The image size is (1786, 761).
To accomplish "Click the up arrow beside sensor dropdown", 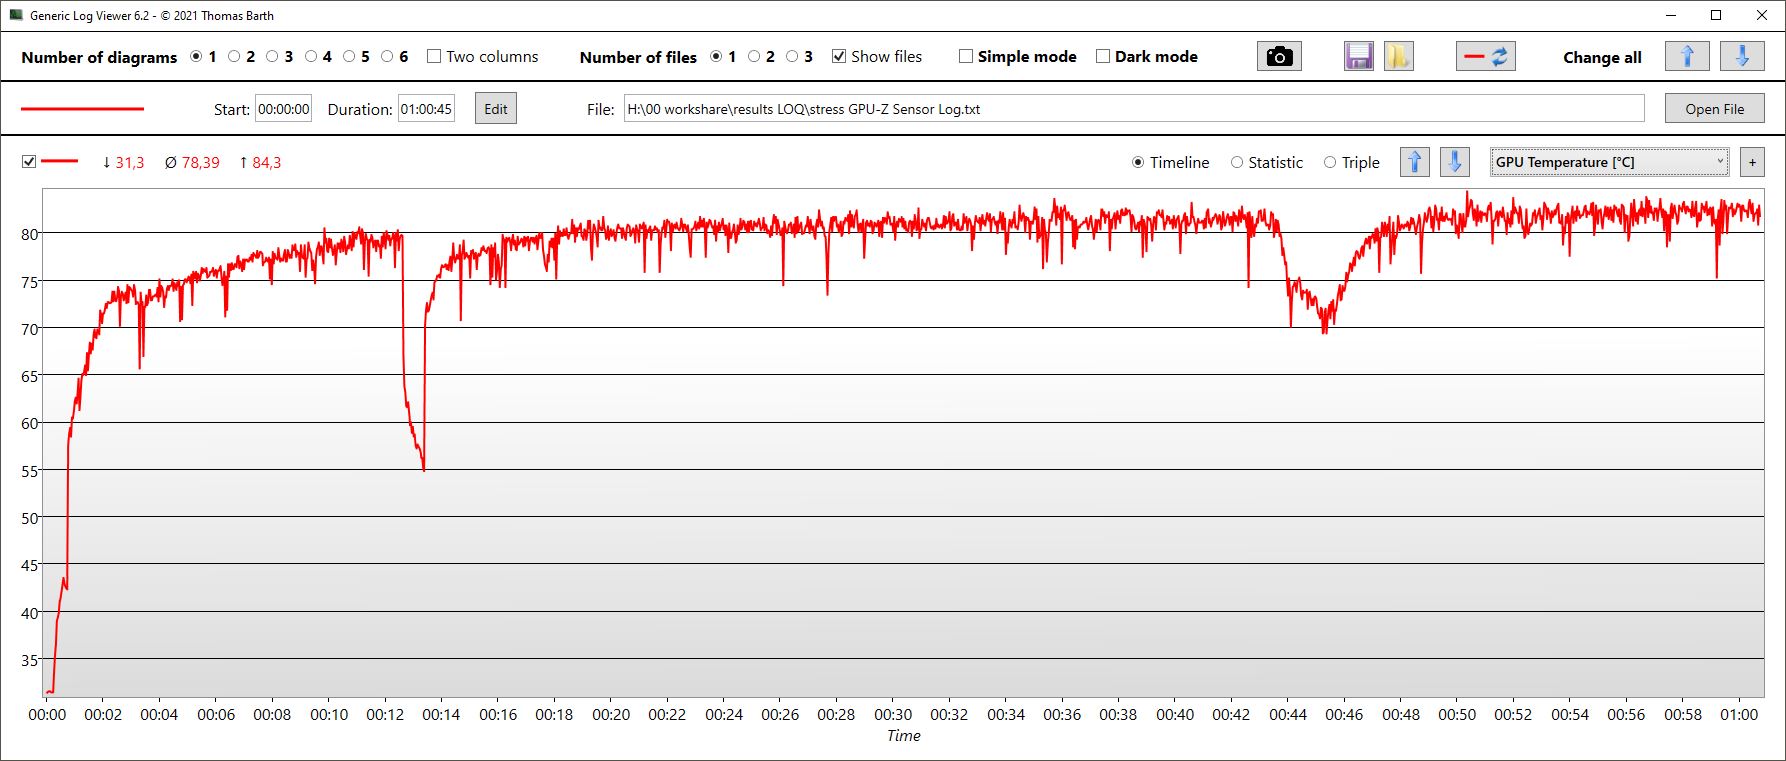I will 1414,162.
